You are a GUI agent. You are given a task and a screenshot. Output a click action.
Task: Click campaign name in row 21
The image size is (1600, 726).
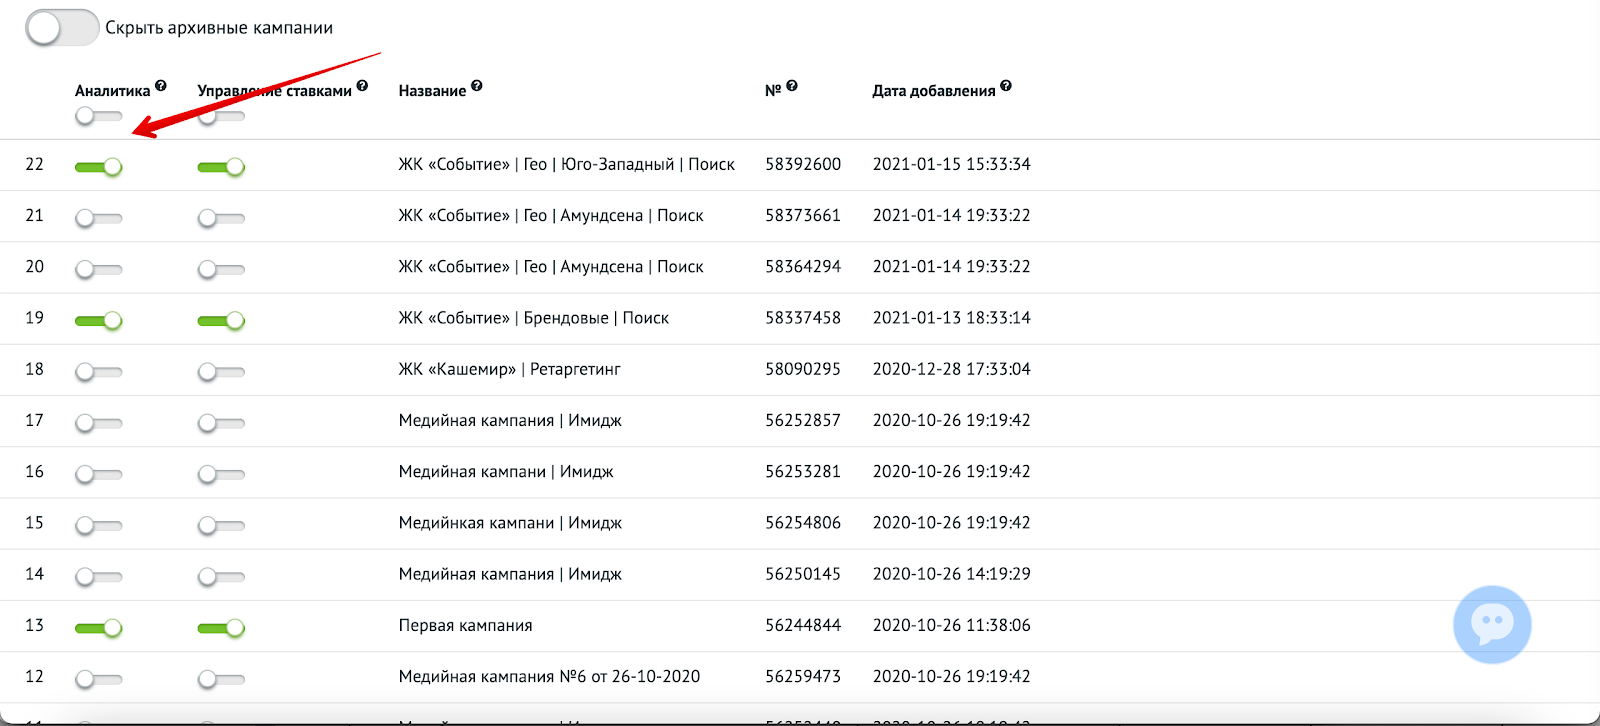pos(551,215)
